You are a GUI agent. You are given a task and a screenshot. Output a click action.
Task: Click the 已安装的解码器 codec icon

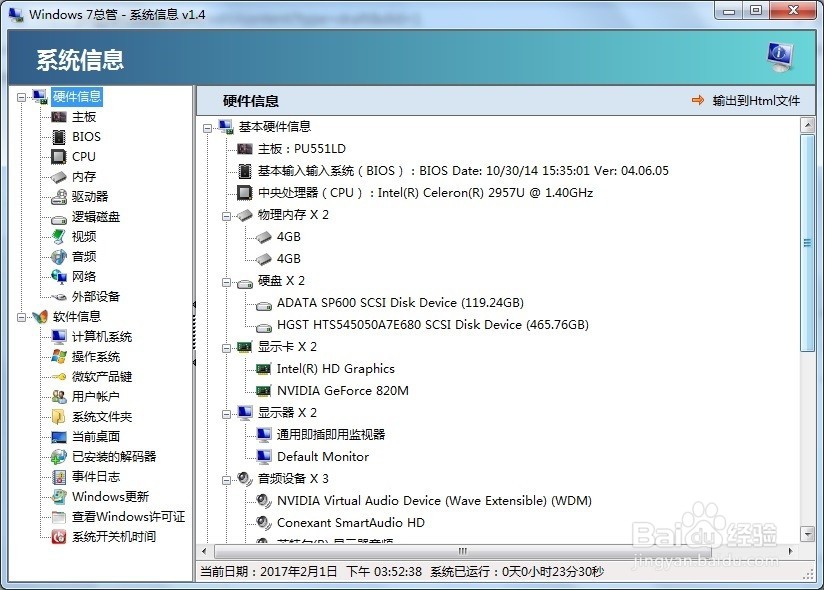(59, 456)
